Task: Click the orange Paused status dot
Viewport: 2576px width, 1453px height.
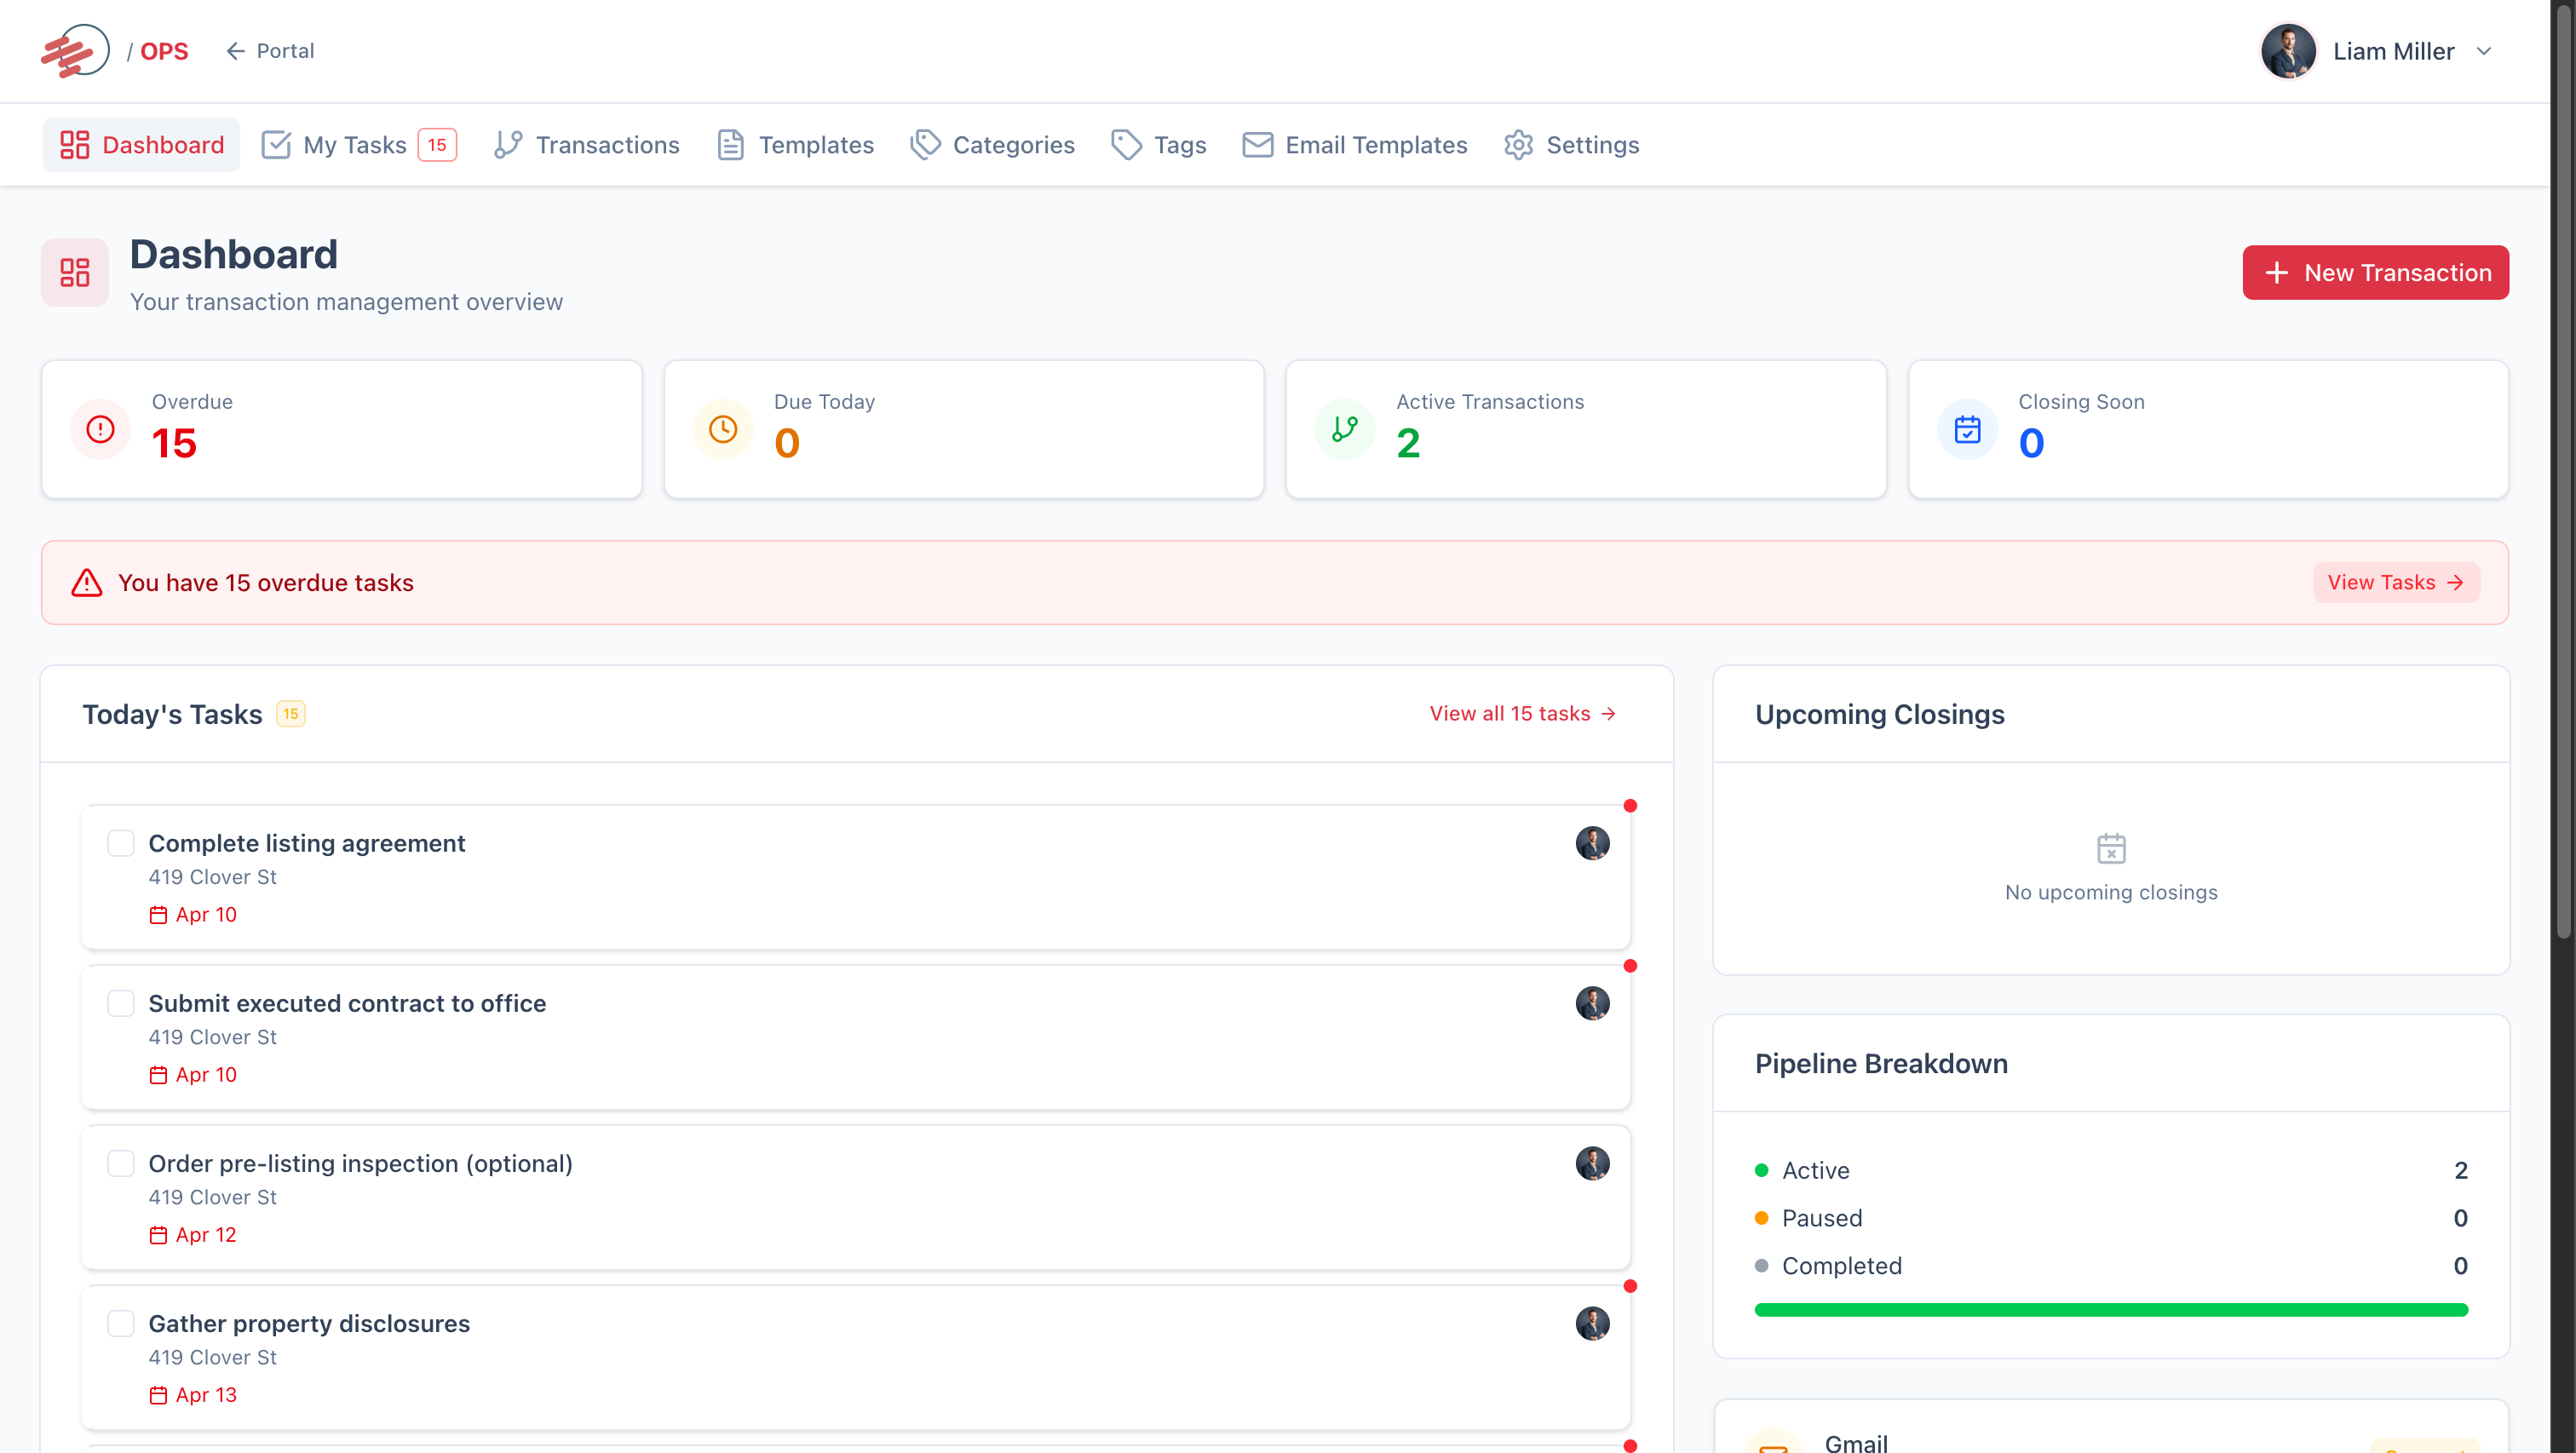Action: [1762, 1218]
